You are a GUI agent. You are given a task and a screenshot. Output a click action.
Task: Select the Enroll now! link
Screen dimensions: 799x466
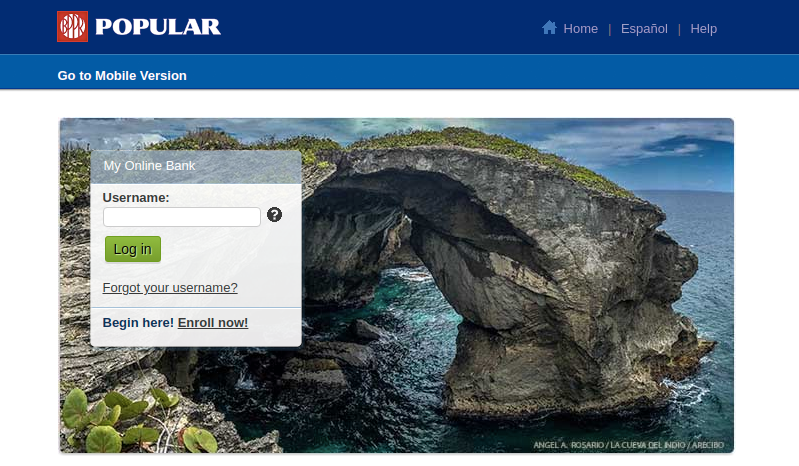pyautogui.click(x=213, y=322)
